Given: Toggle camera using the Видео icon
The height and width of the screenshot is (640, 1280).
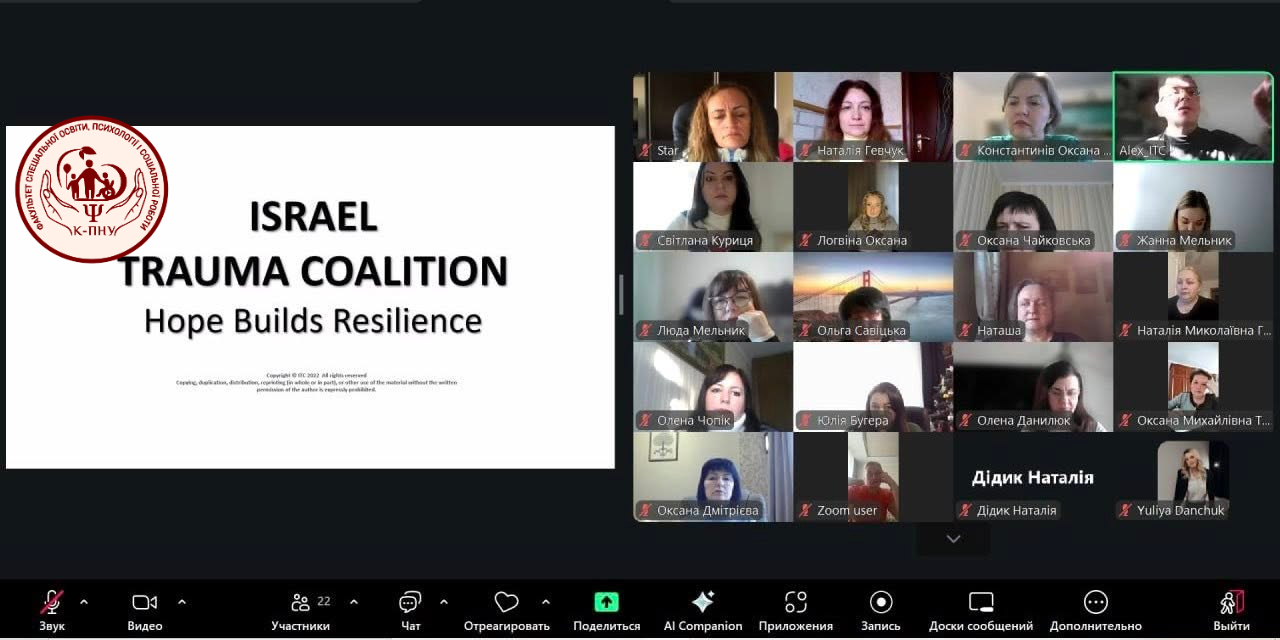Looking at the screenshot, I should pos(145,602).
